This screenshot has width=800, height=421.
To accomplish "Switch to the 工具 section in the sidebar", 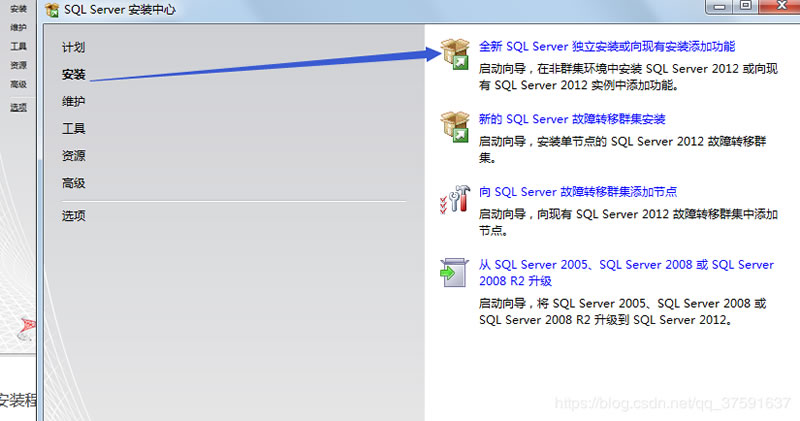I will 73,129.
